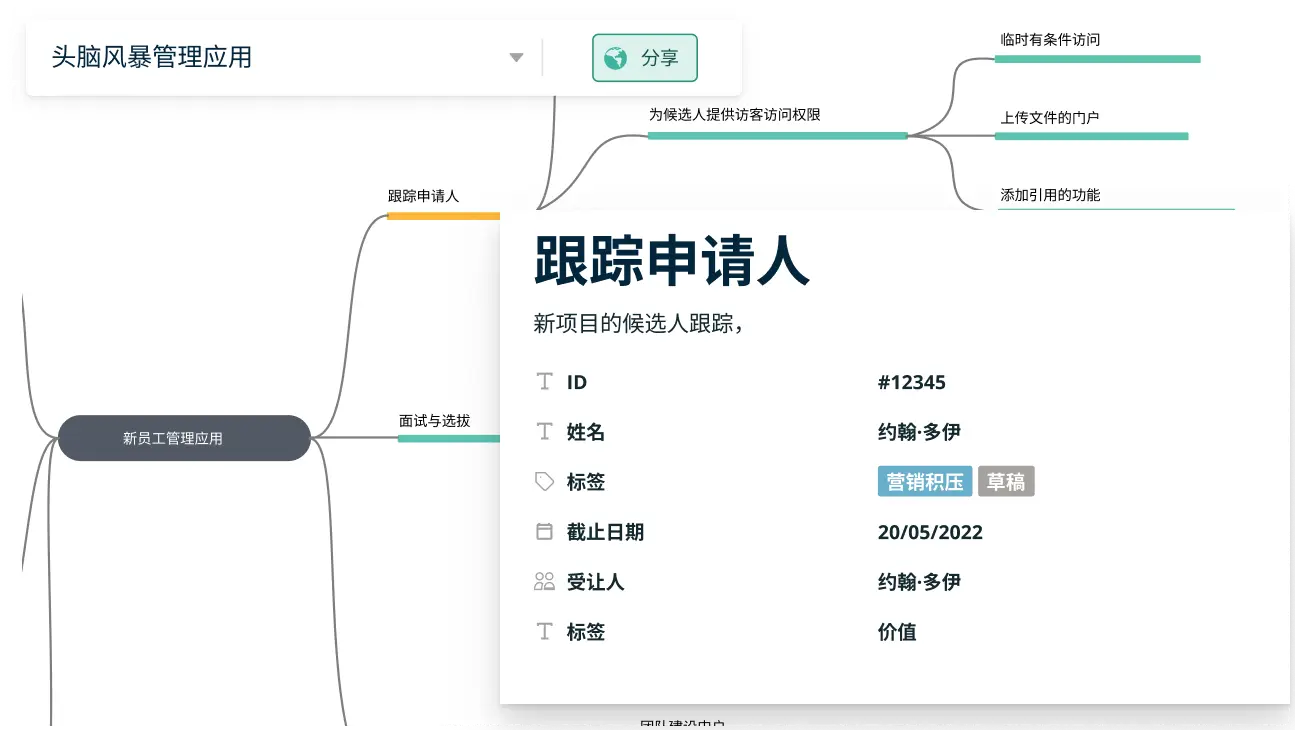Image resolution: width=1295 pixels, height=730 pixels.
Task: Click the 姓名 field label
Action: point(586,432)
